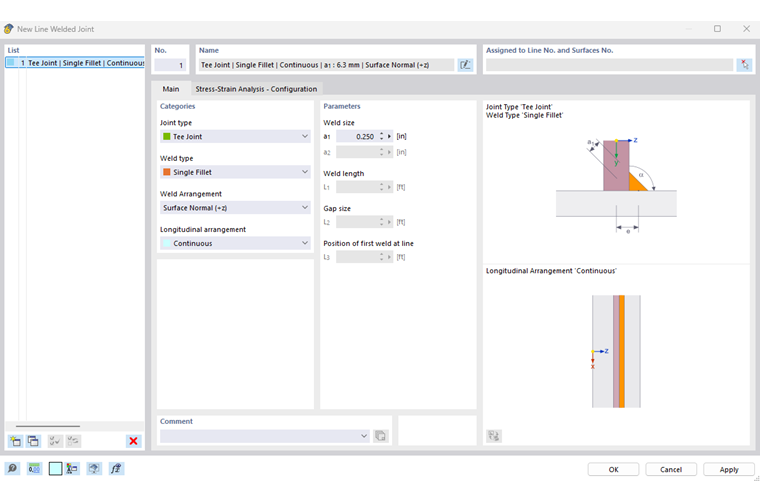
Task: Select list item 1 Tee Joint Single Fillet
Action: 75,63
